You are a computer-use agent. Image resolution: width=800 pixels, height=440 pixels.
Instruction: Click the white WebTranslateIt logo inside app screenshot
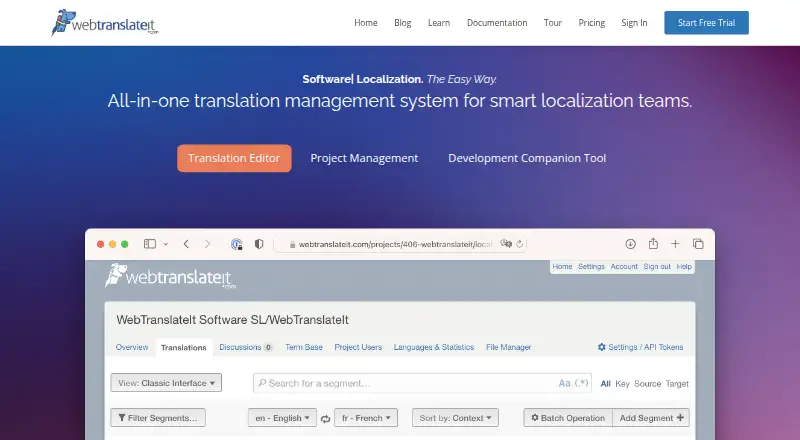coord(170,276)
